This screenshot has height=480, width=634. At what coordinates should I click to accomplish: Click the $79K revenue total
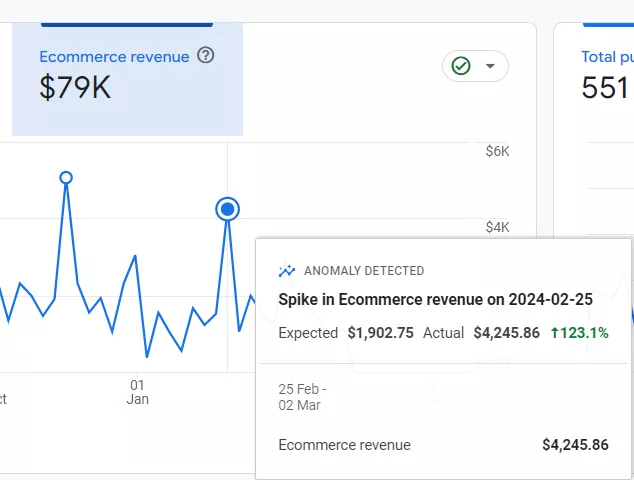[x=75, y=87]
